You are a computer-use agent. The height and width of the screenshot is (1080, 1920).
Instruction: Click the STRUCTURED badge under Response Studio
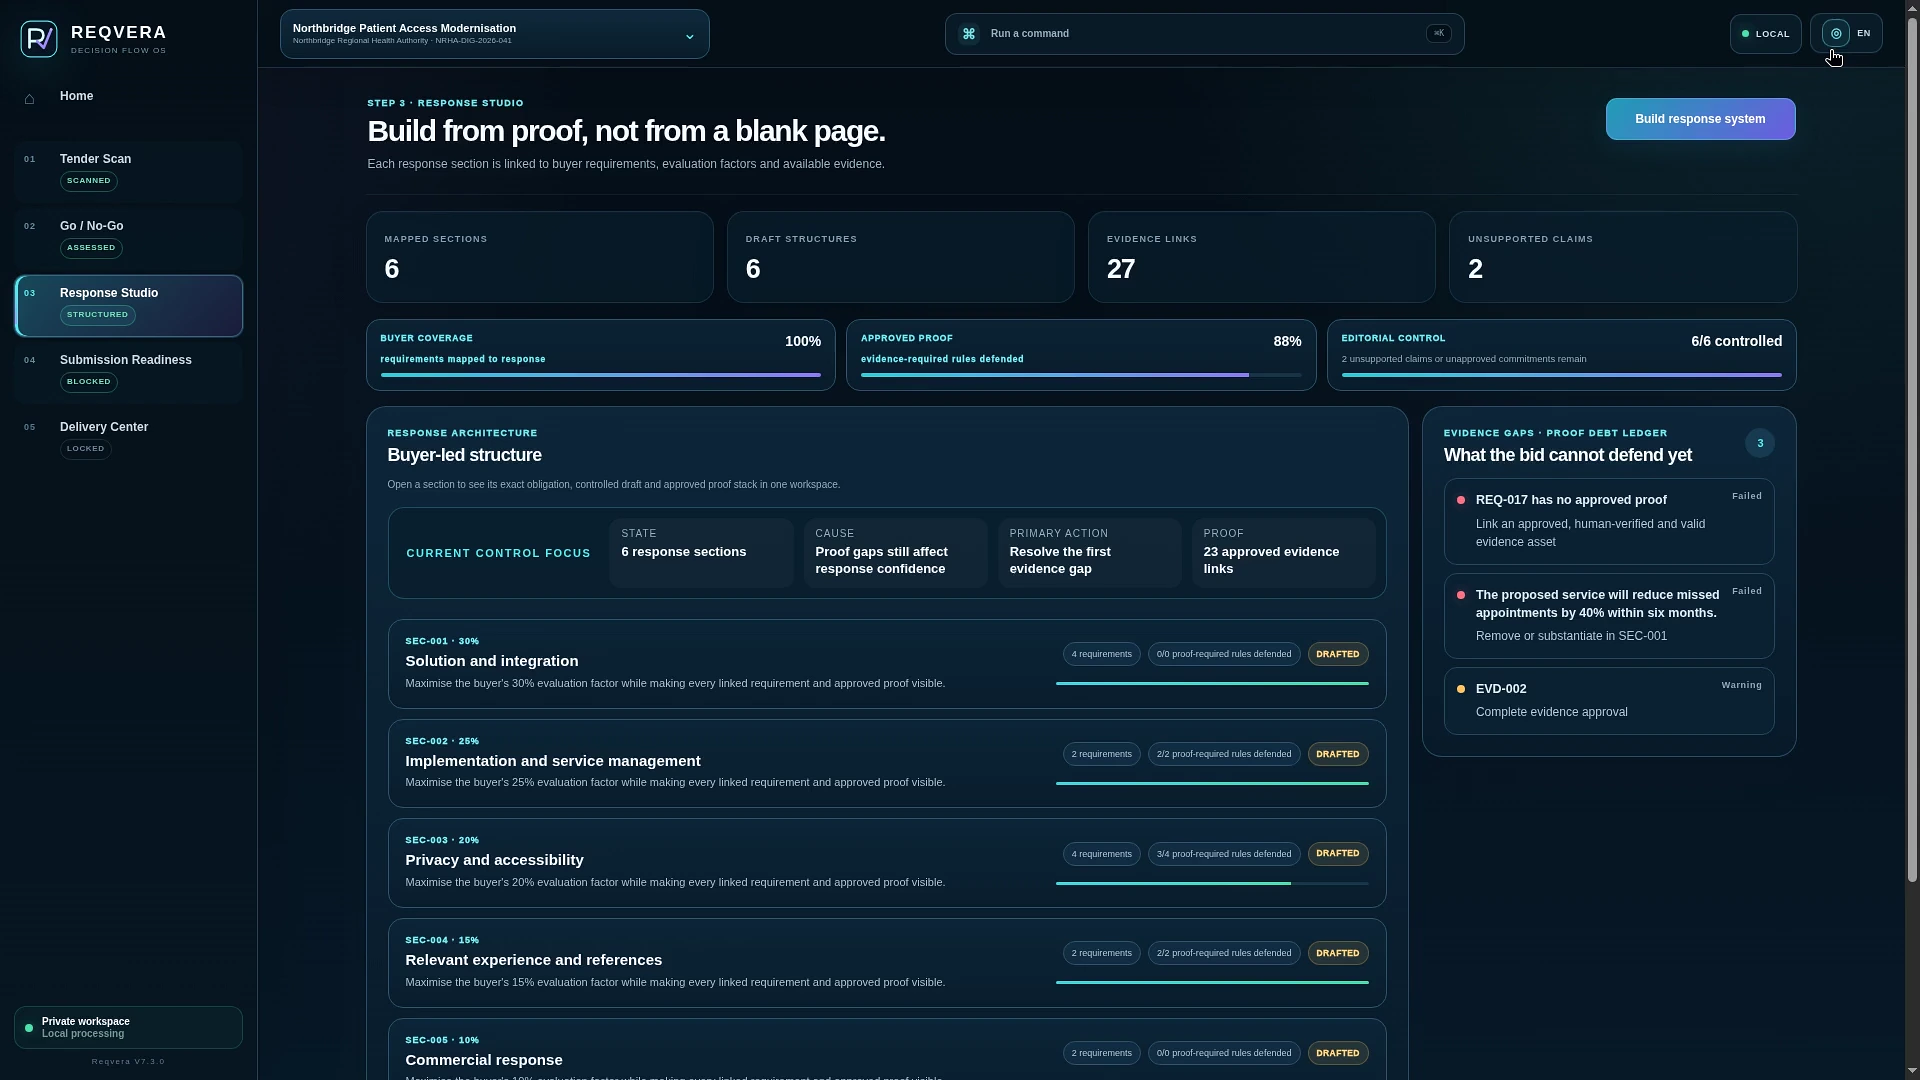pos(98,315)
